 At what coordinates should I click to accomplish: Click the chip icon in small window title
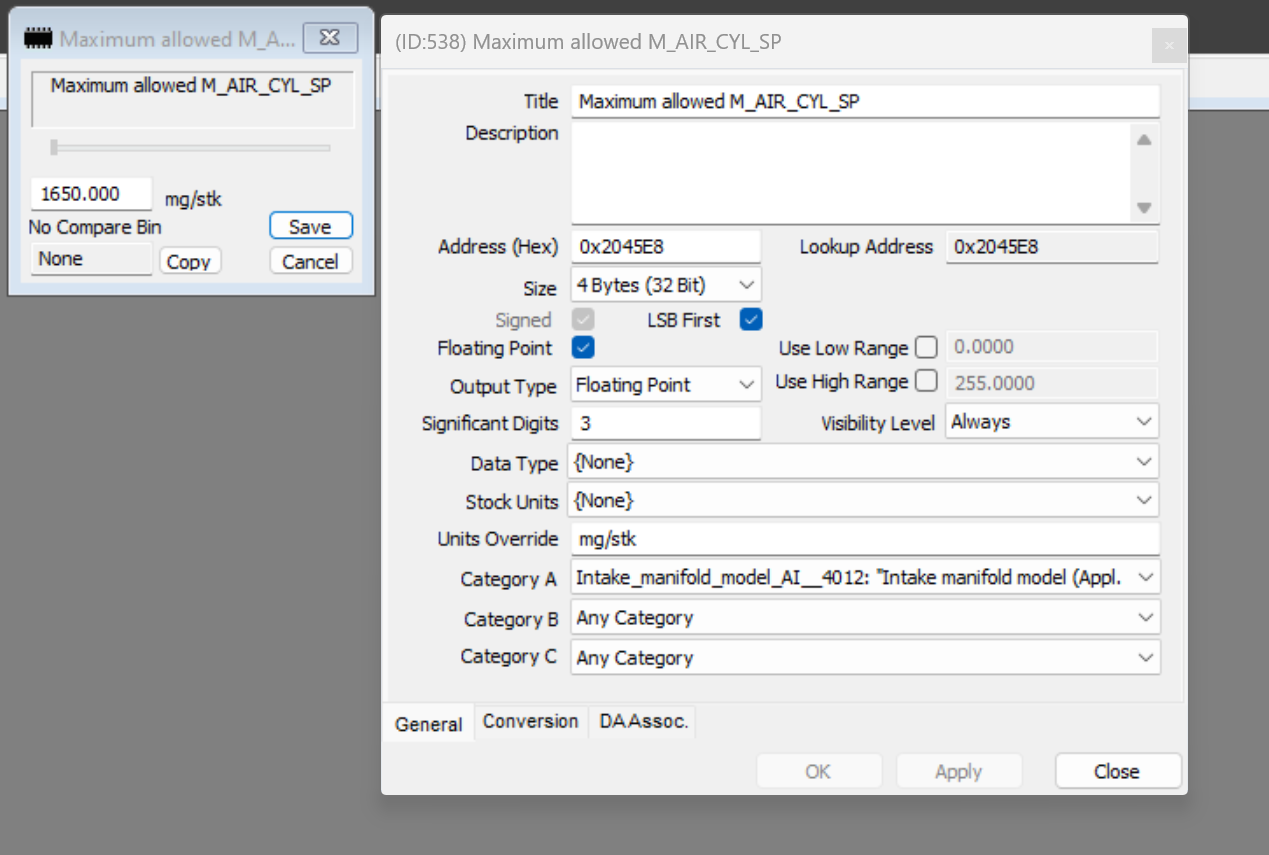point(37,39)
